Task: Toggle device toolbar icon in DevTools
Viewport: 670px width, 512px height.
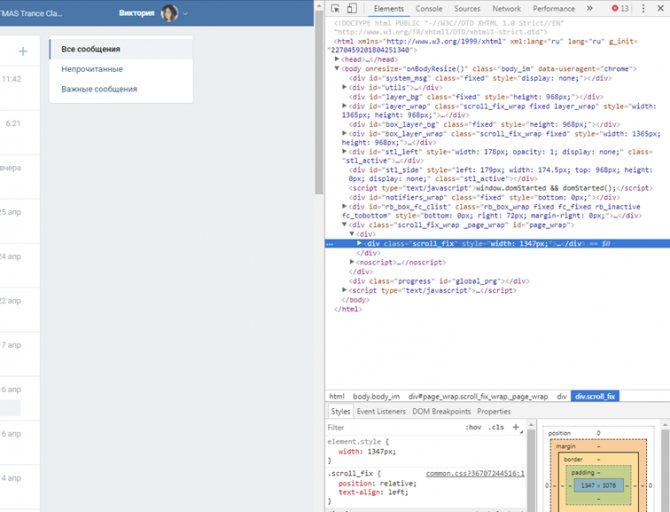Action: pyautogui.click(x=352, y=9)
